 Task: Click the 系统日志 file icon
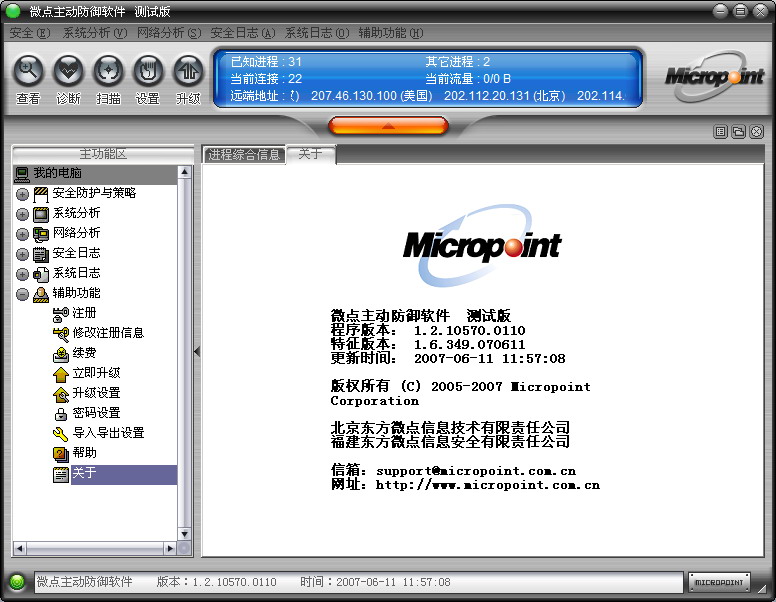41,274
